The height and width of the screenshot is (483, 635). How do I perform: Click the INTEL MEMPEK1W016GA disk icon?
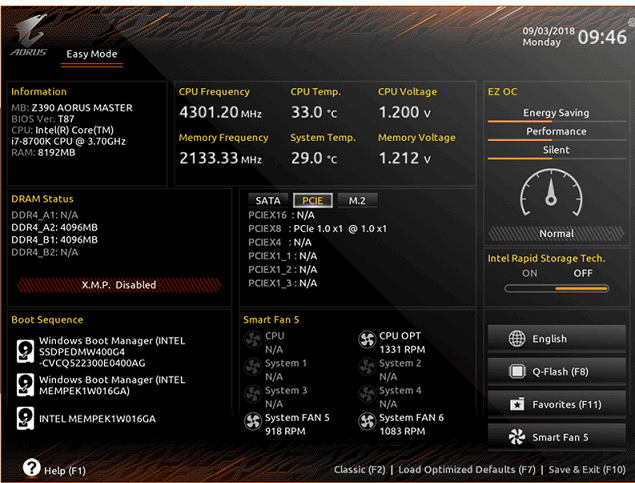click(x=25, y=418)
